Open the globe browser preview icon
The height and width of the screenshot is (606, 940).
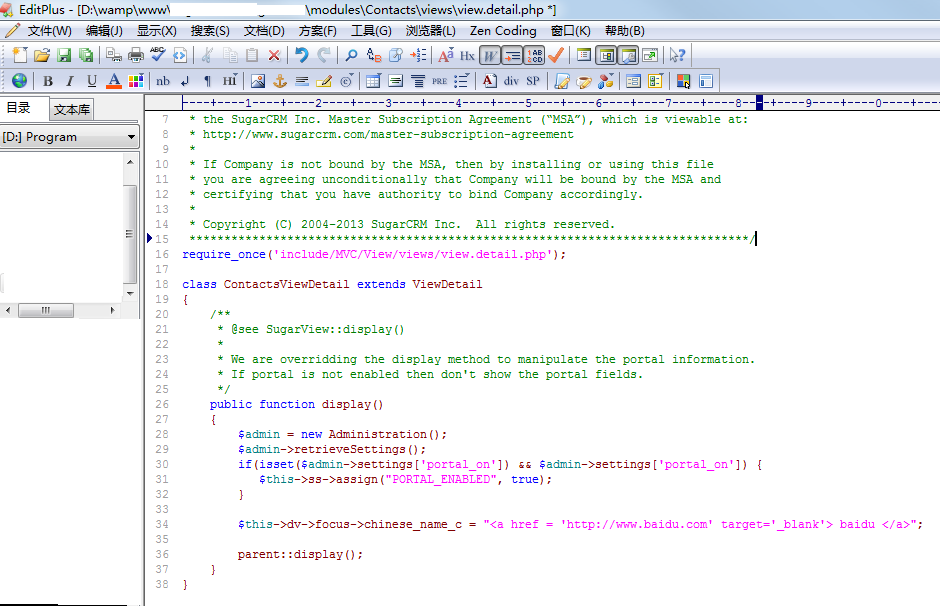[19, 81]
